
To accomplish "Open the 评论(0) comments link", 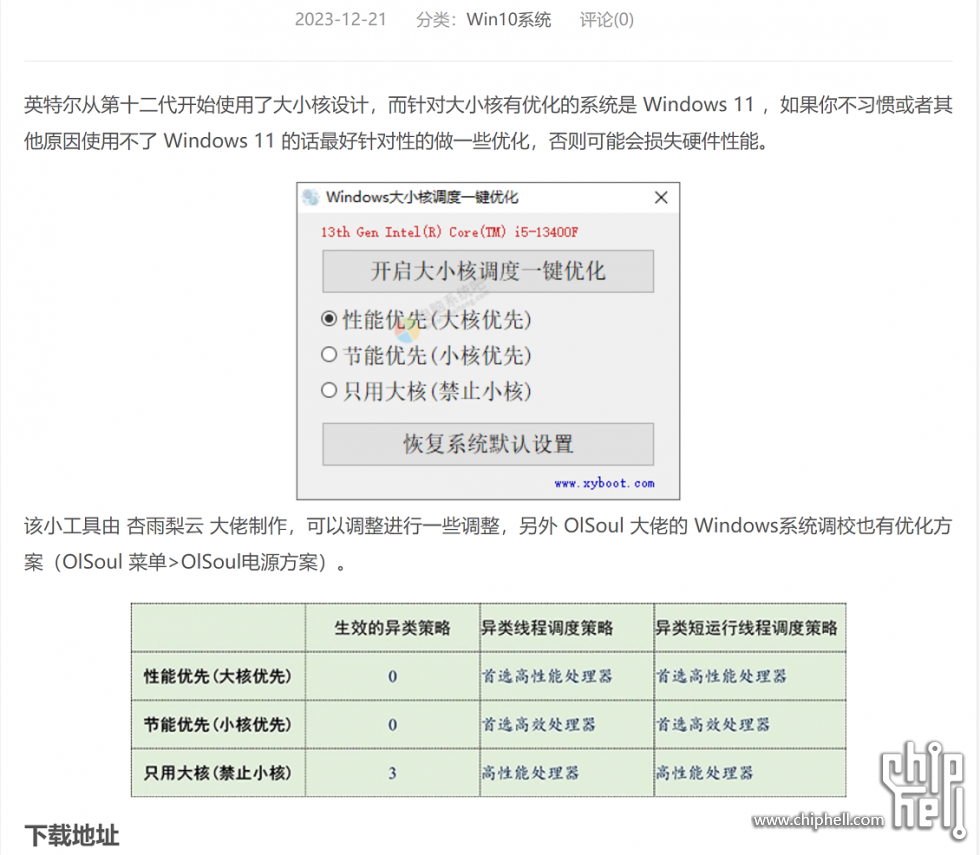I will [606, 19].
